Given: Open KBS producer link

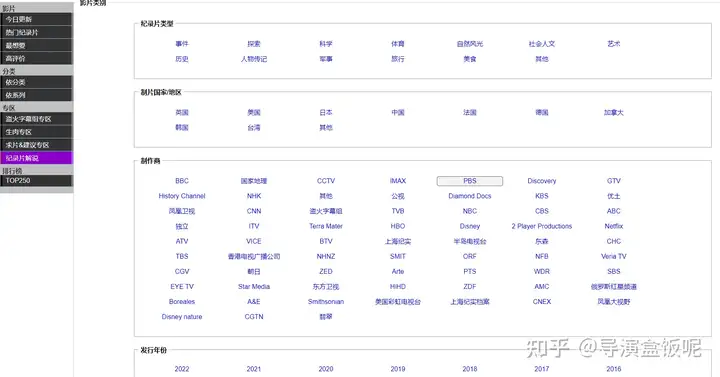Looking at the screenshot, I should click(542, 196).
